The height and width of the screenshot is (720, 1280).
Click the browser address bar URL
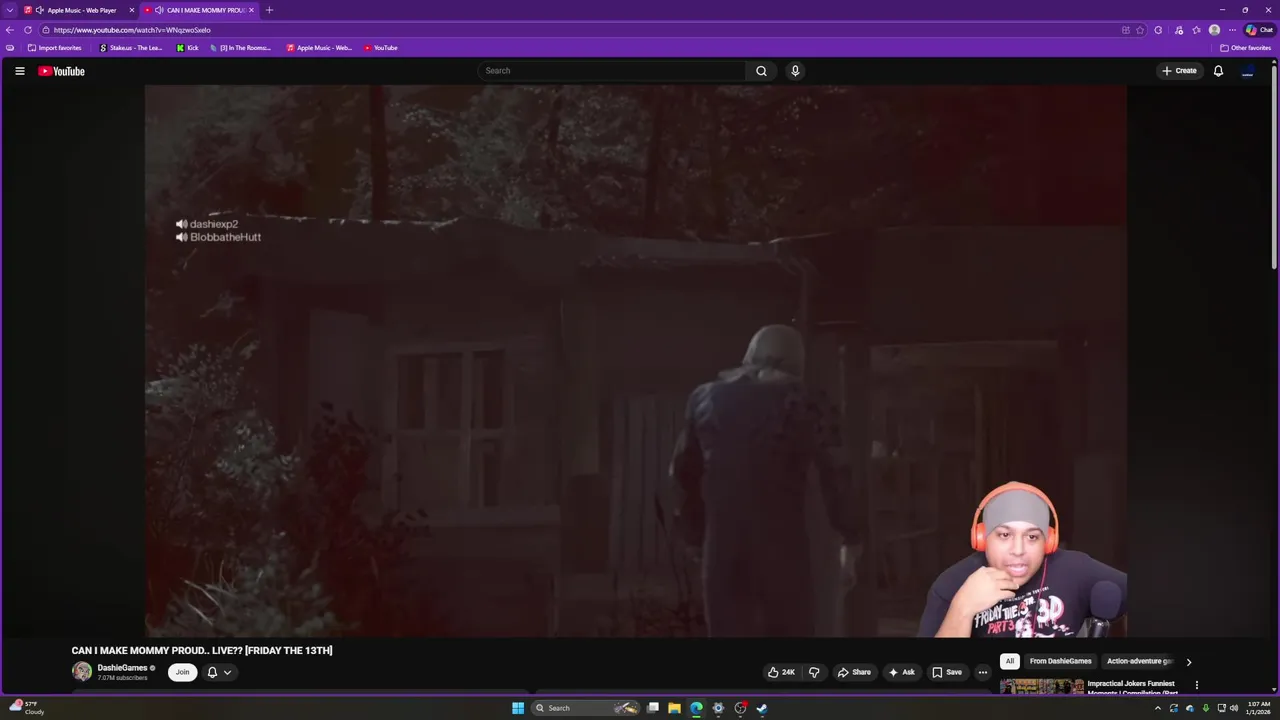(132, 30)
